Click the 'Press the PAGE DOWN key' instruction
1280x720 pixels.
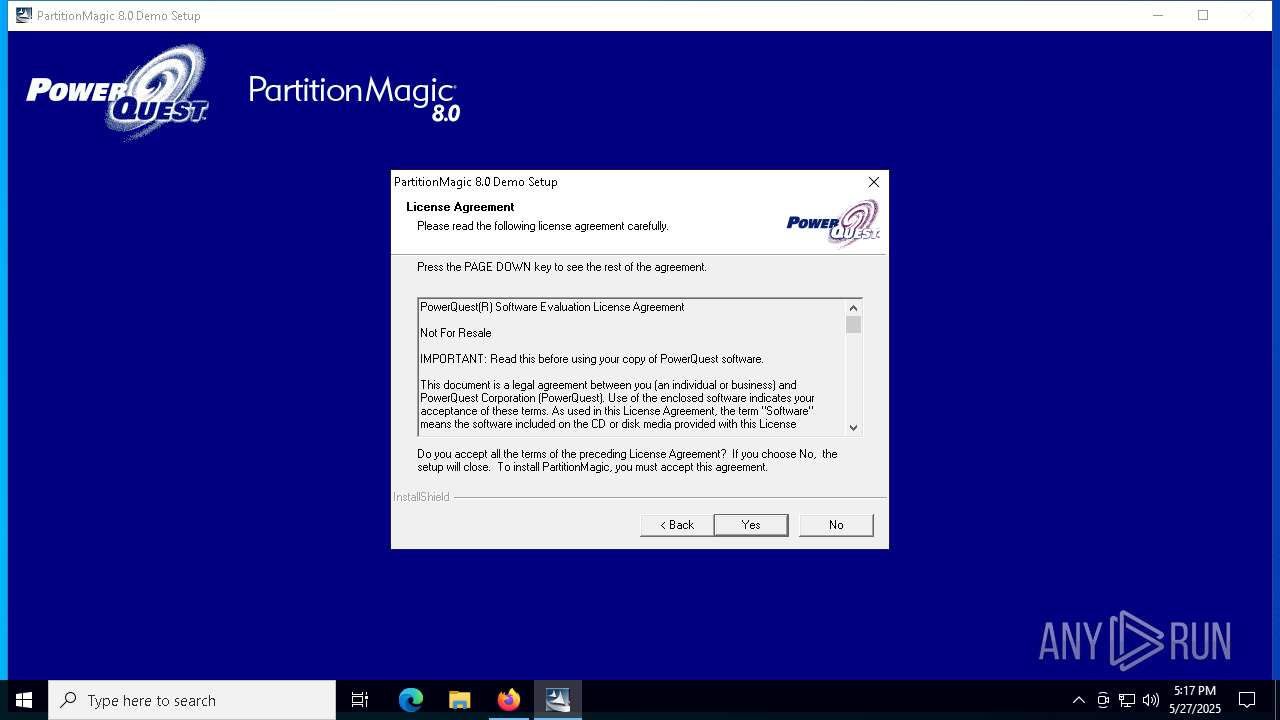[562, 267]
